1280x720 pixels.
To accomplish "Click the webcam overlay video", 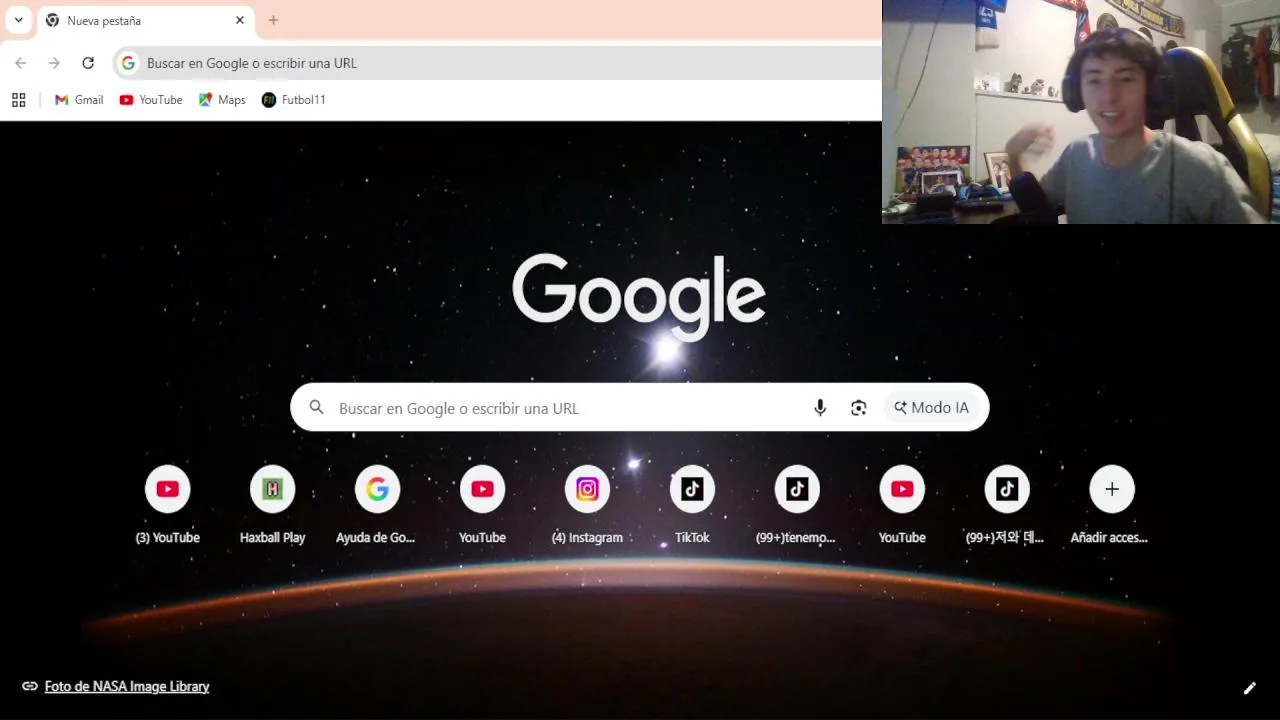I will pyautogui.click(x=1081, y=112).
